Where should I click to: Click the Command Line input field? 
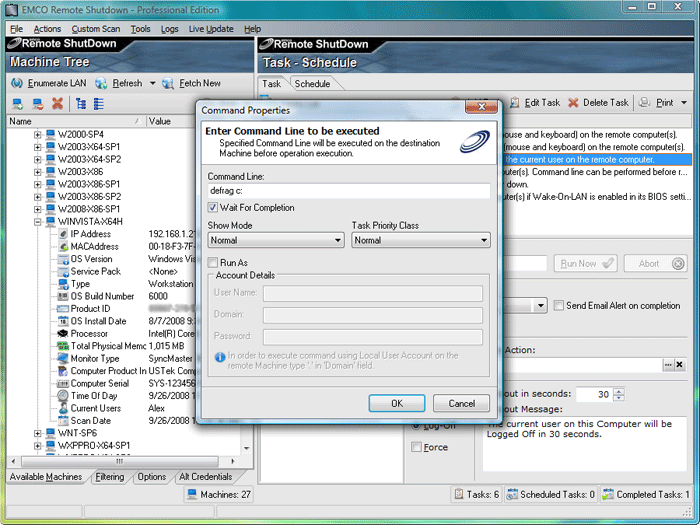(x=349, y=191)
